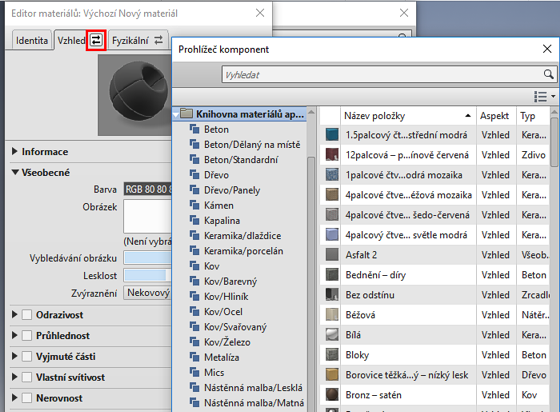Click the thumbnail of Bloky

pos(332,355)
